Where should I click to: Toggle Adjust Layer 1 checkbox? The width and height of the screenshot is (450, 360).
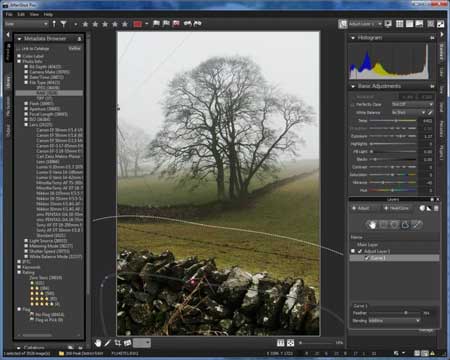(x=360, y=251)
